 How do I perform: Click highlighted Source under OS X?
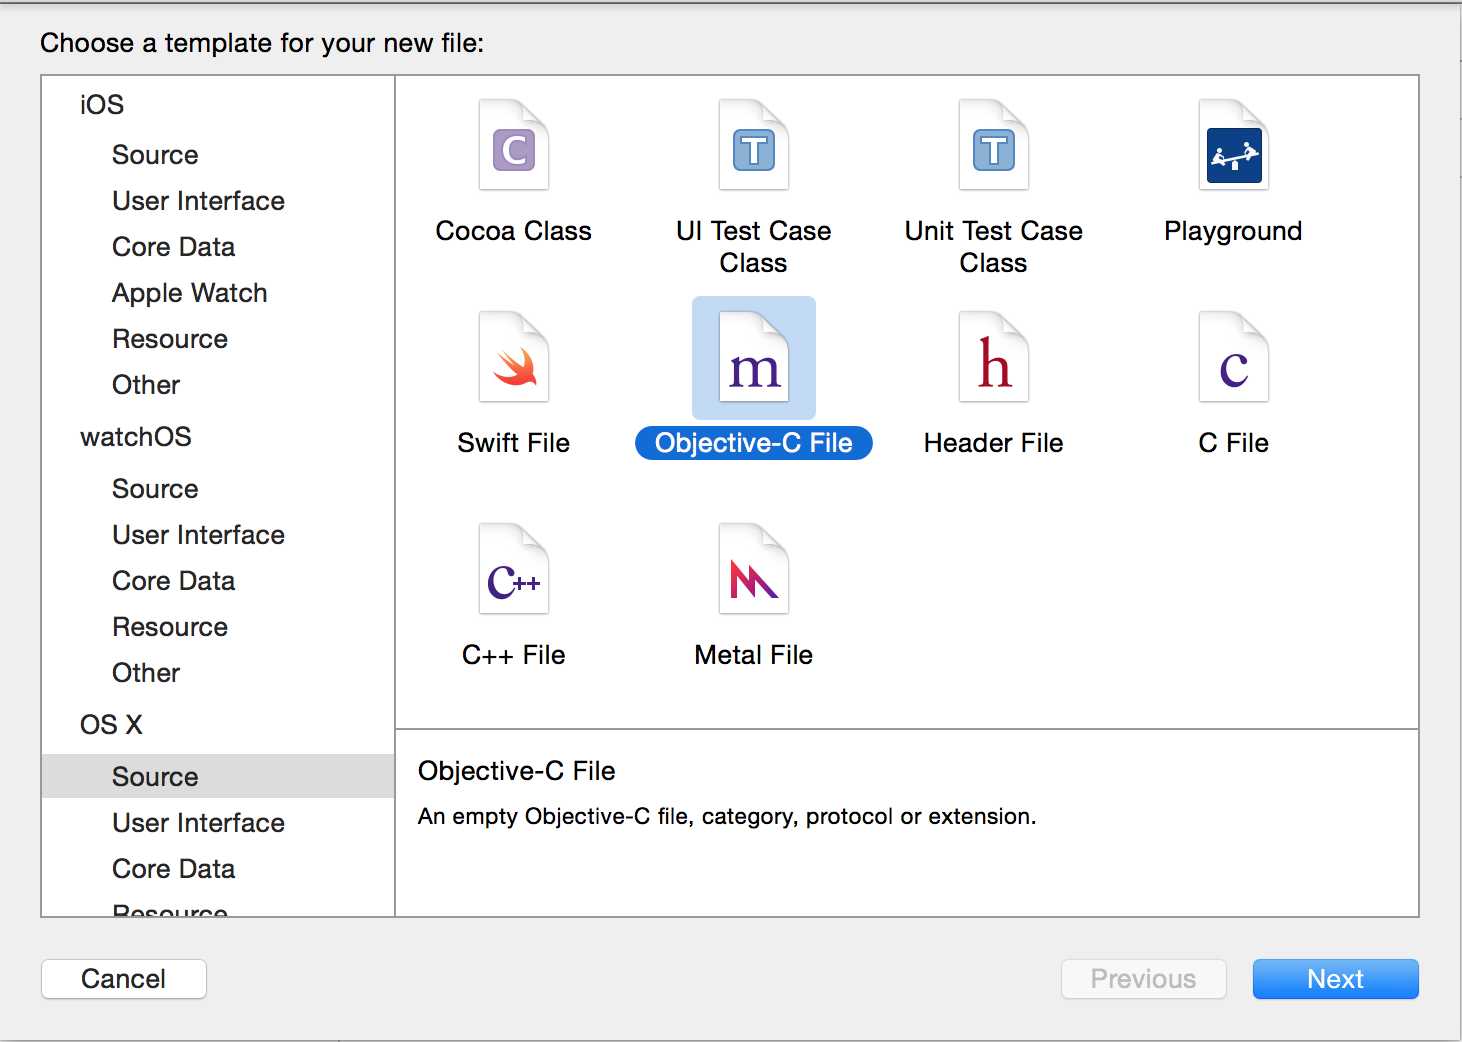218,776
